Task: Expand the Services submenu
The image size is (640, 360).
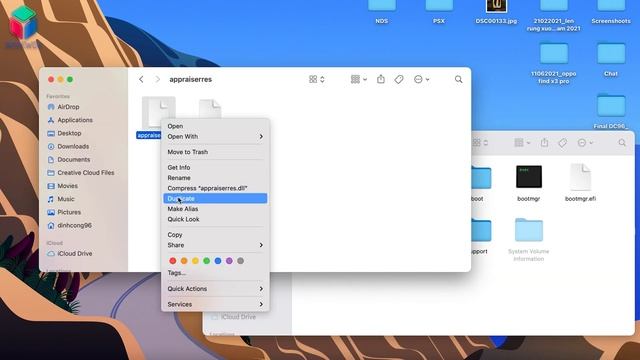Action: coord(215,304)
